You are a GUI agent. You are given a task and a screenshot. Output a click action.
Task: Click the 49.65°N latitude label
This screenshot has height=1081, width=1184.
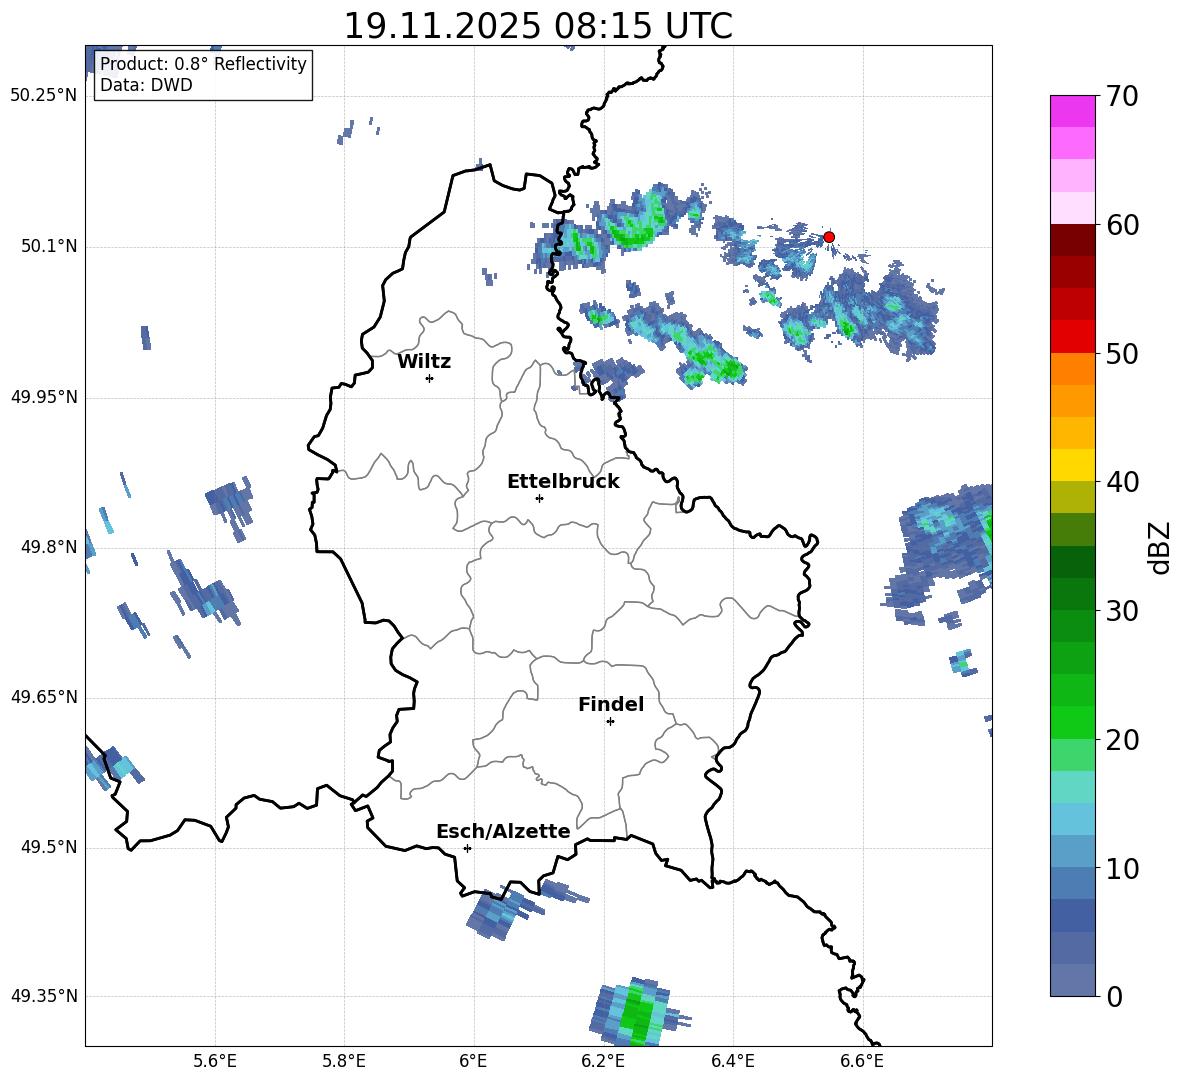(44, 697)
